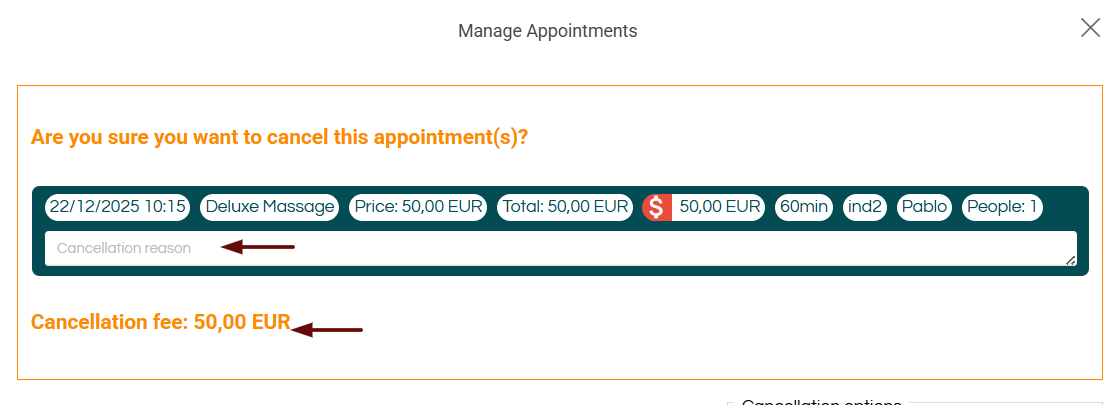Screen dimensions: 1113x405
Task: Click the Cancellation fee: 50,00 EUR text
Action: point(160,322)
